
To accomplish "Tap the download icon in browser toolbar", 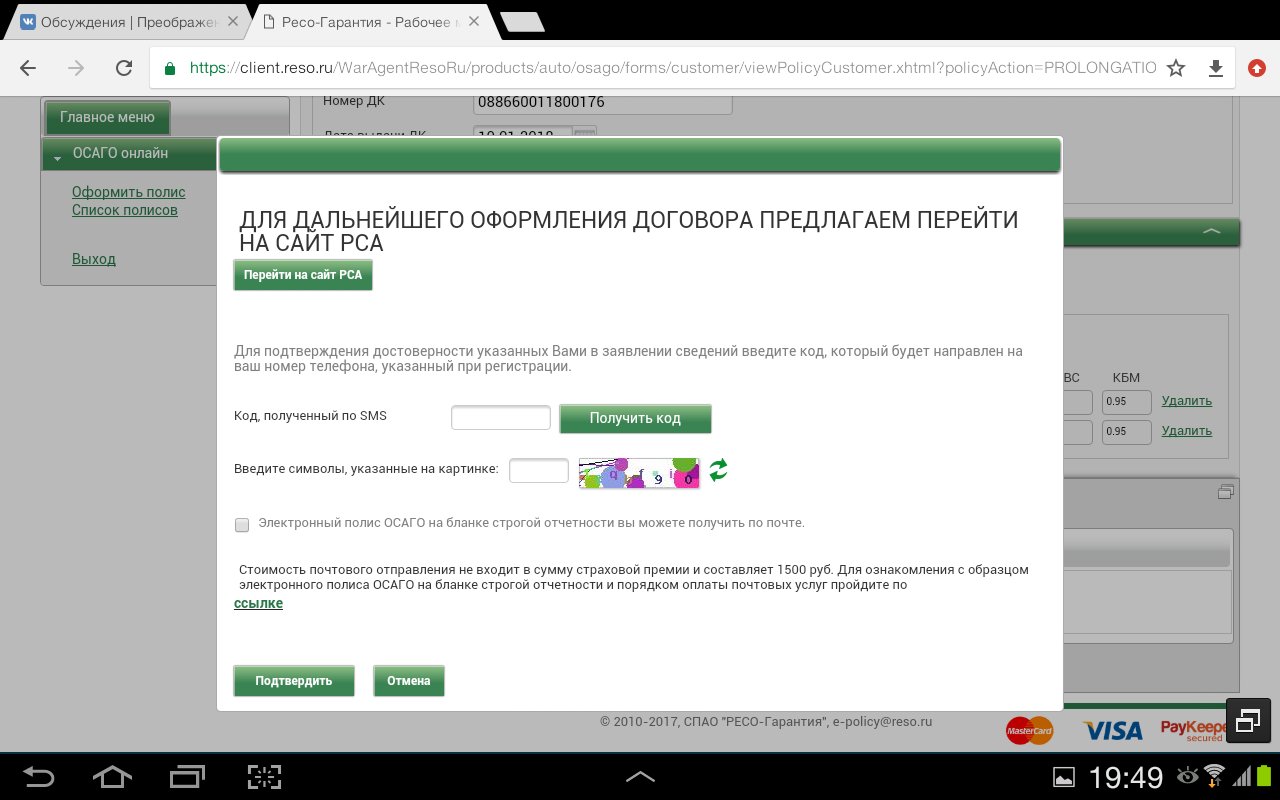I will [1216, 68].
